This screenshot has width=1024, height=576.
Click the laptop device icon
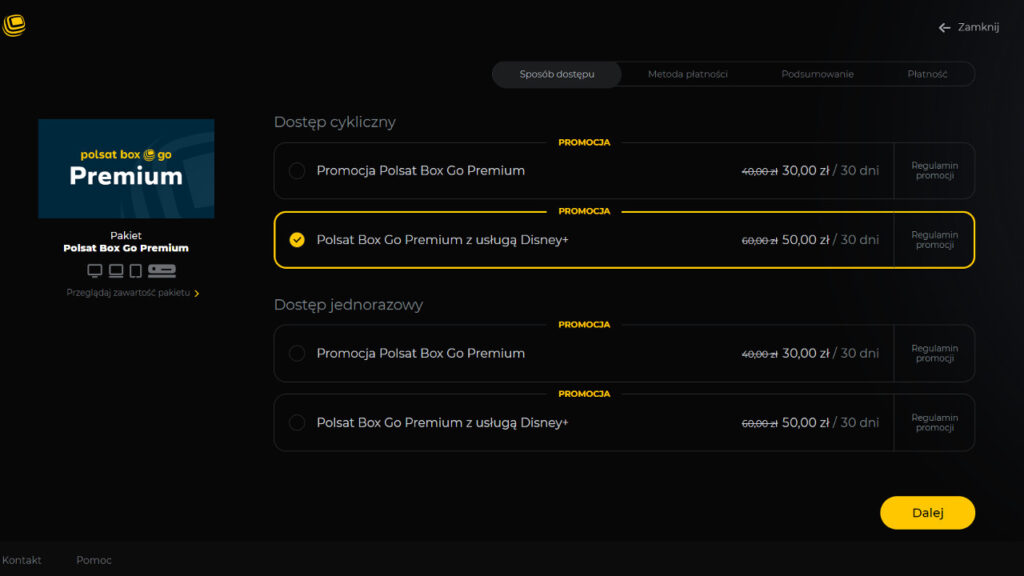[116, 270]
